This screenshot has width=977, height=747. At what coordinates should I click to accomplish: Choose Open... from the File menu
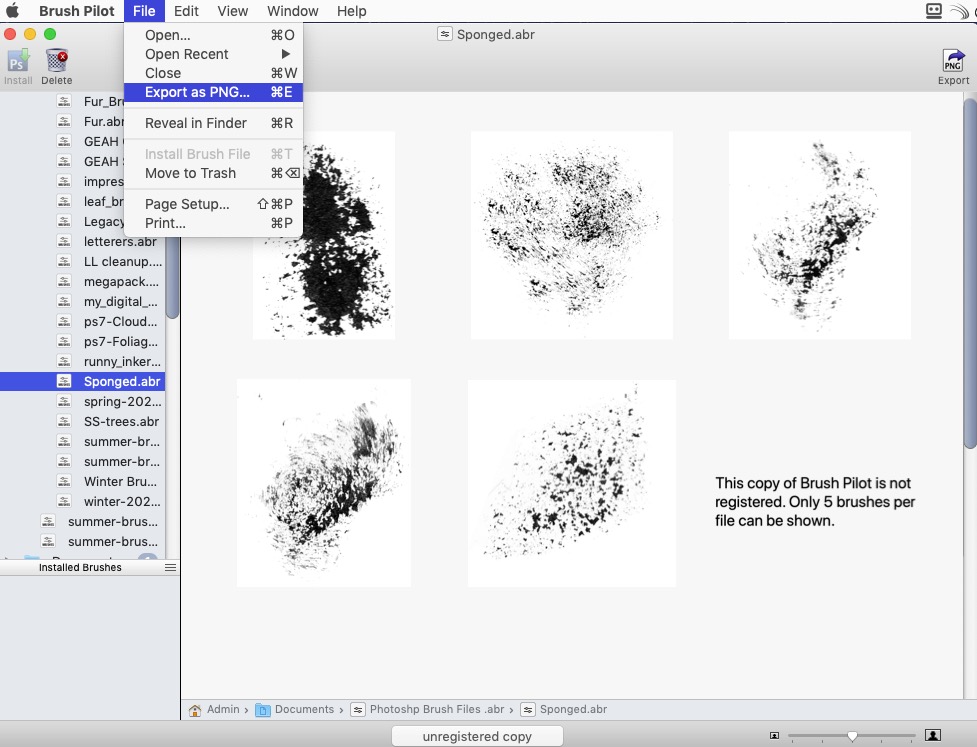[x=213, y=35]
